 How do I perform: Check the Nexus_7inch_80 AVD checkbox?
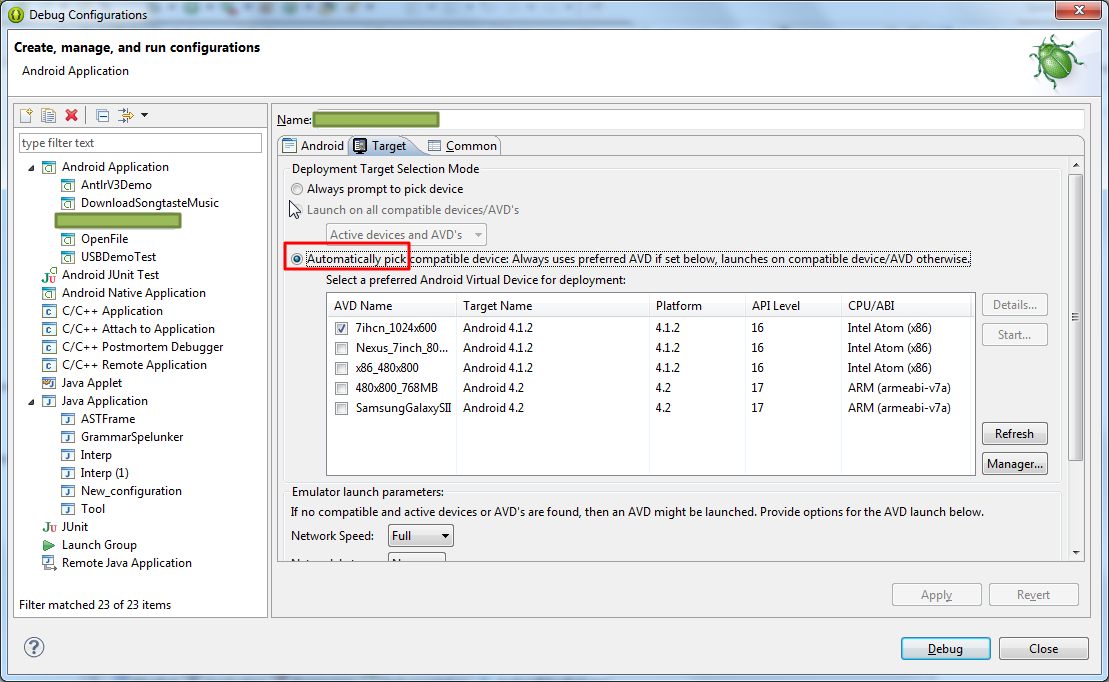point(342,348)
